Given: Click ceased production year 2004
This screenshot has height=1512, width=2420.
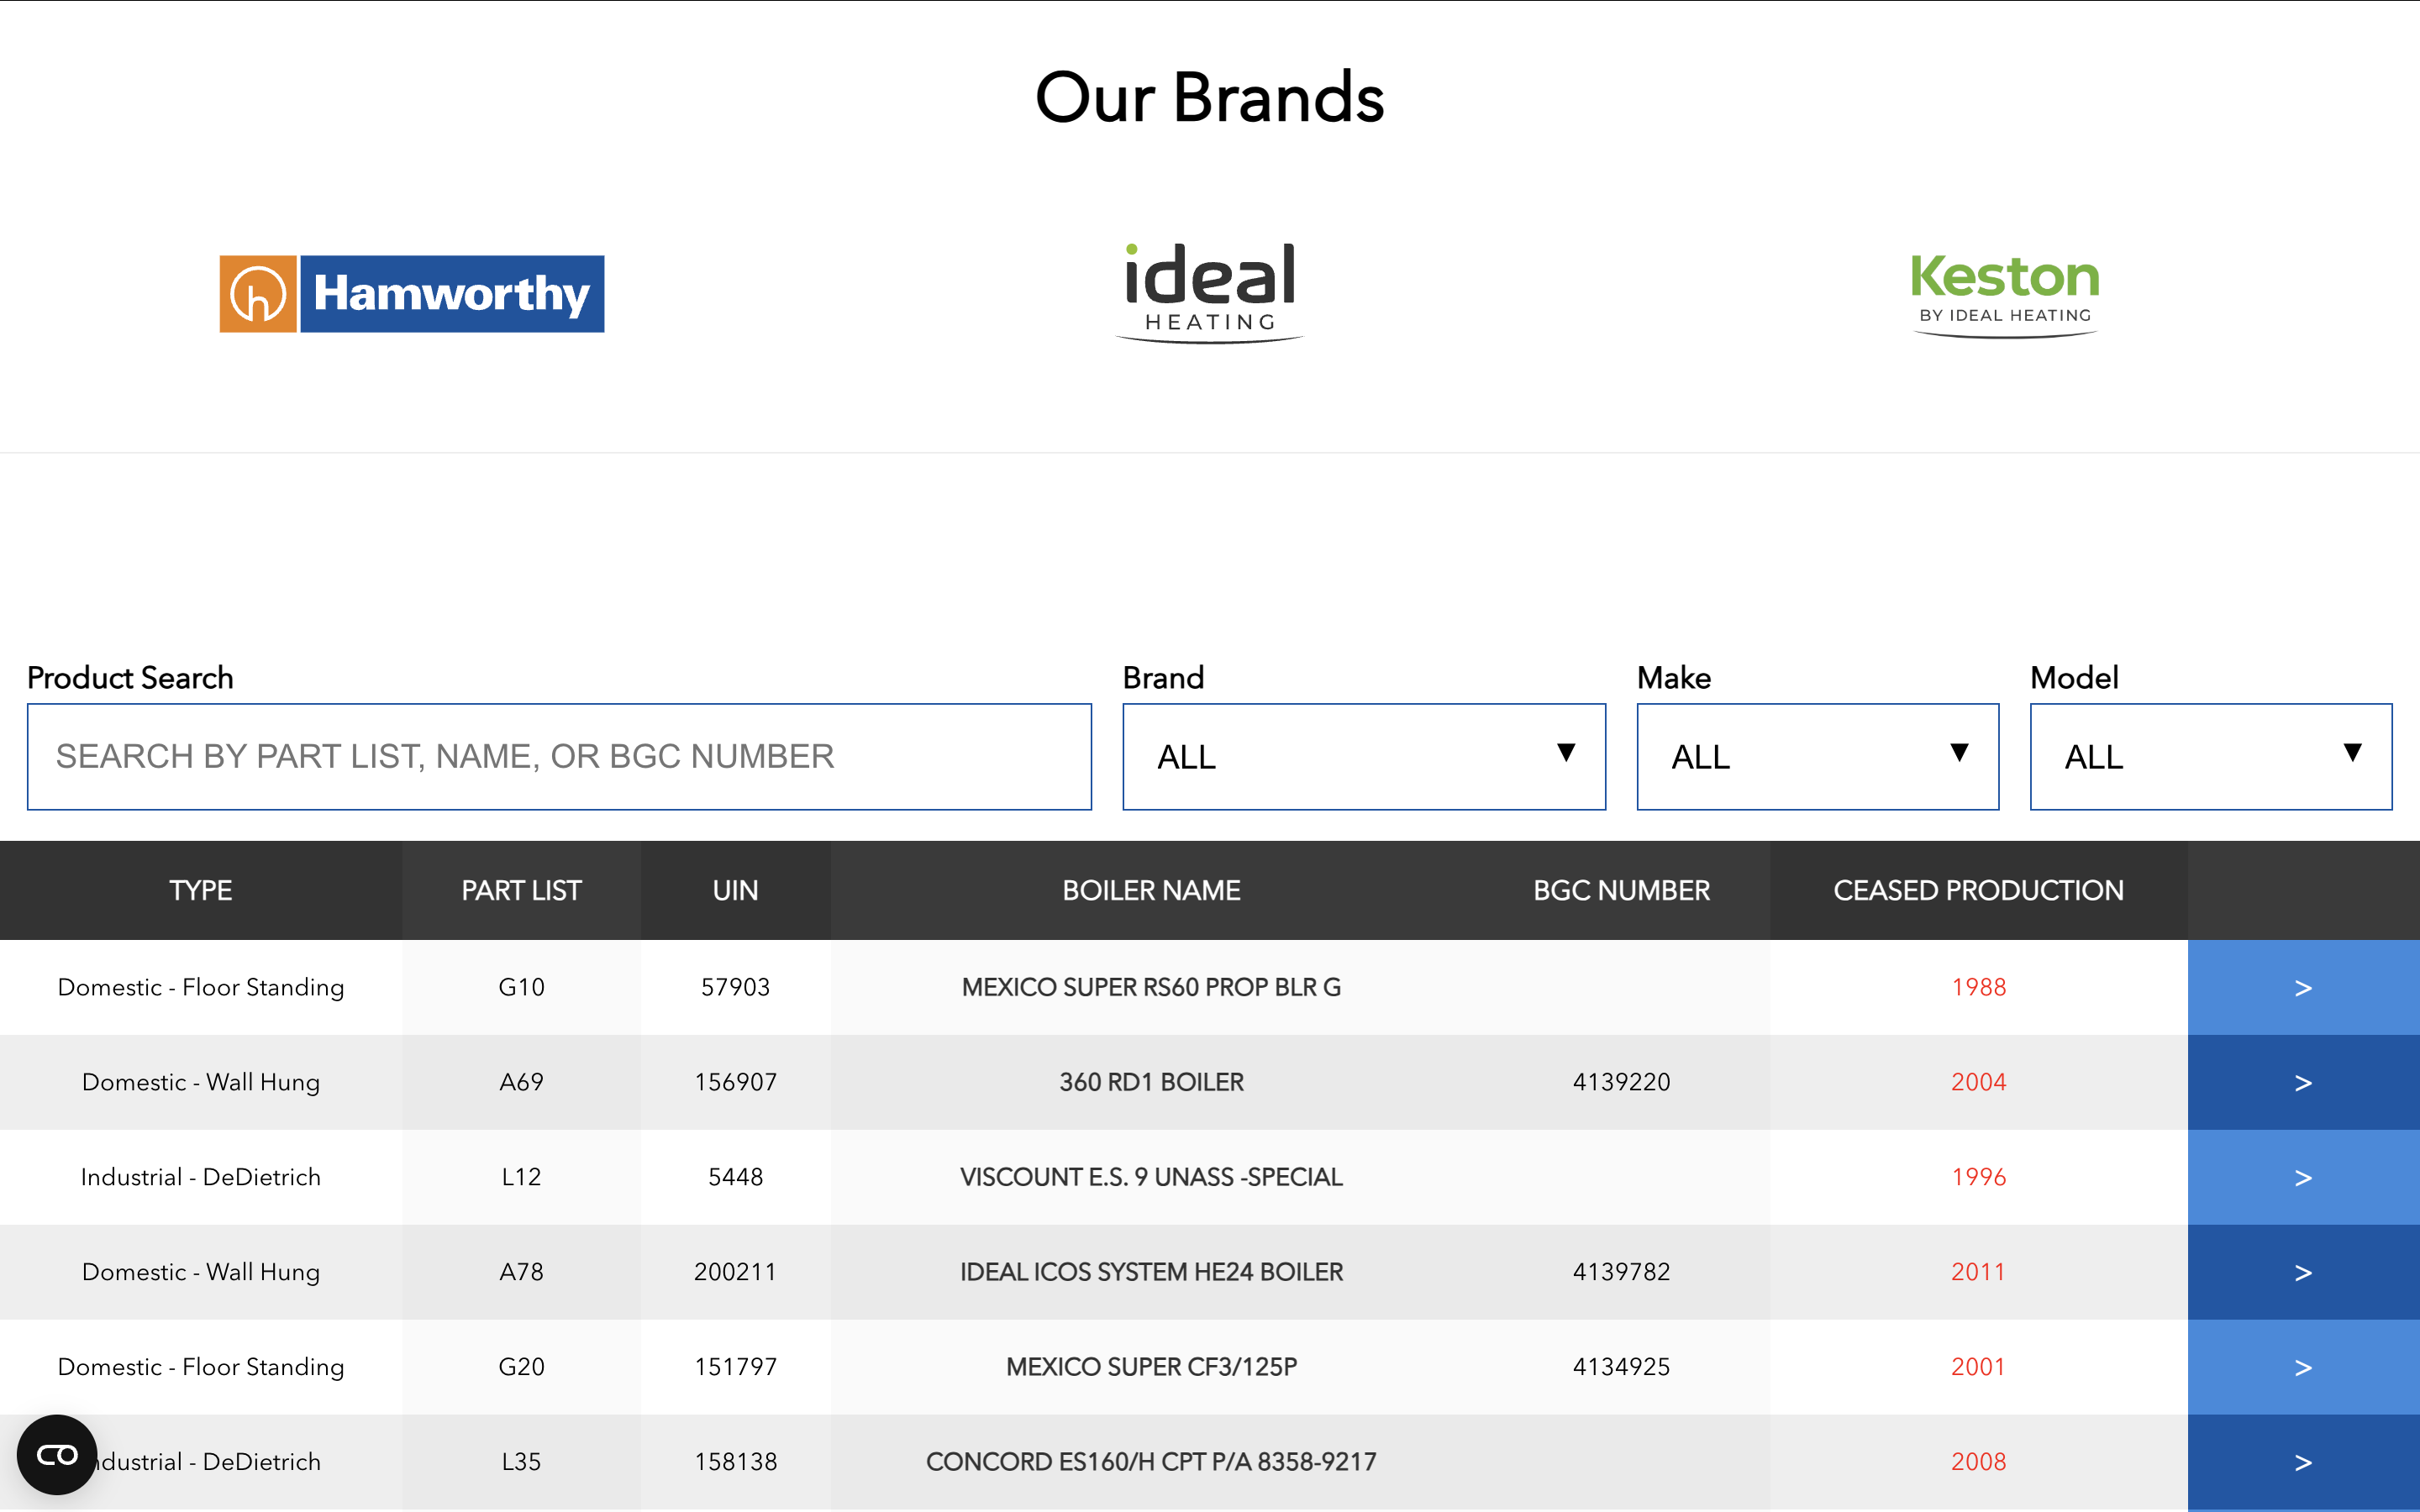Looking at the screenshot, I should click(x=1978, y=1083).
